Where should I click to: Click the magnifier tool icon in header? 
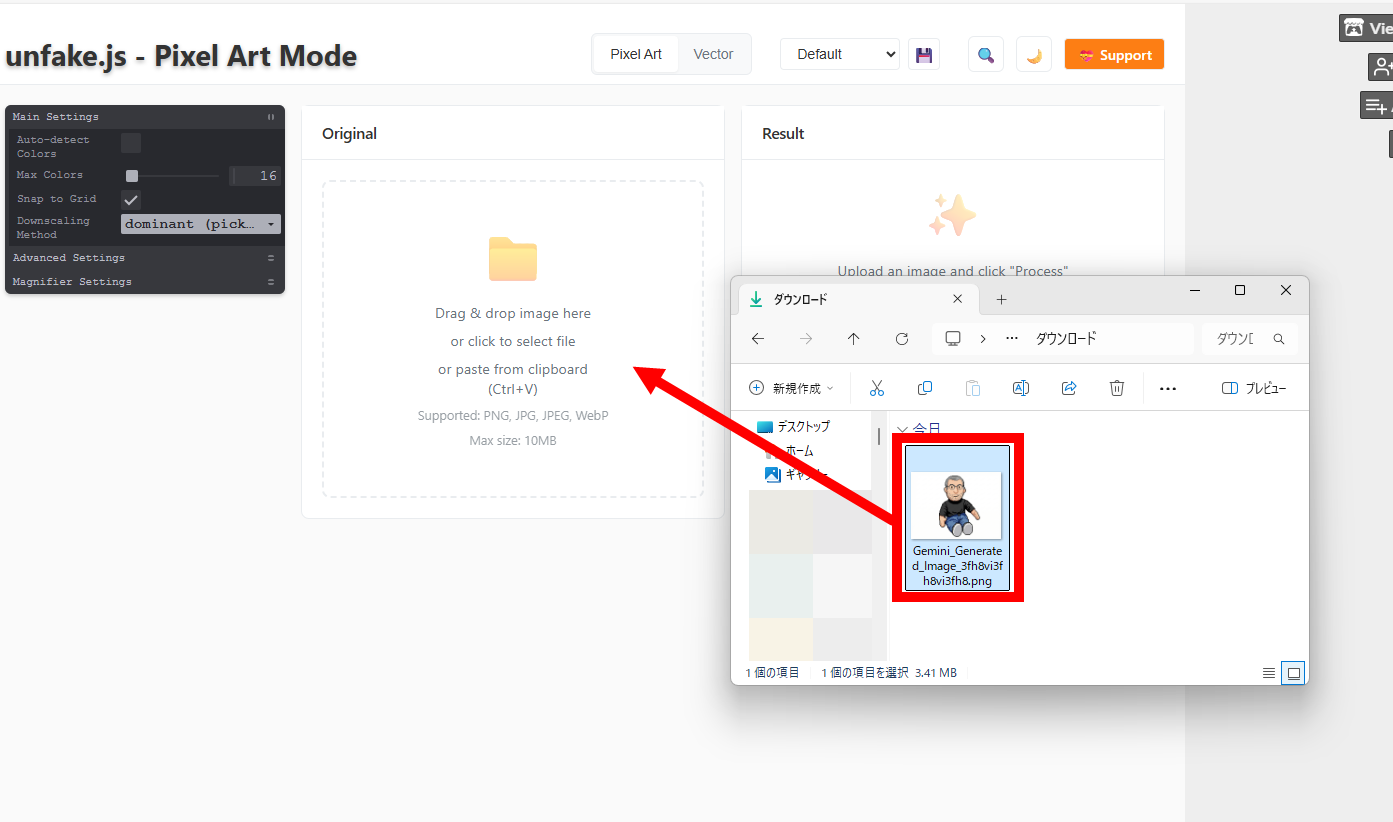coord(986,54)
